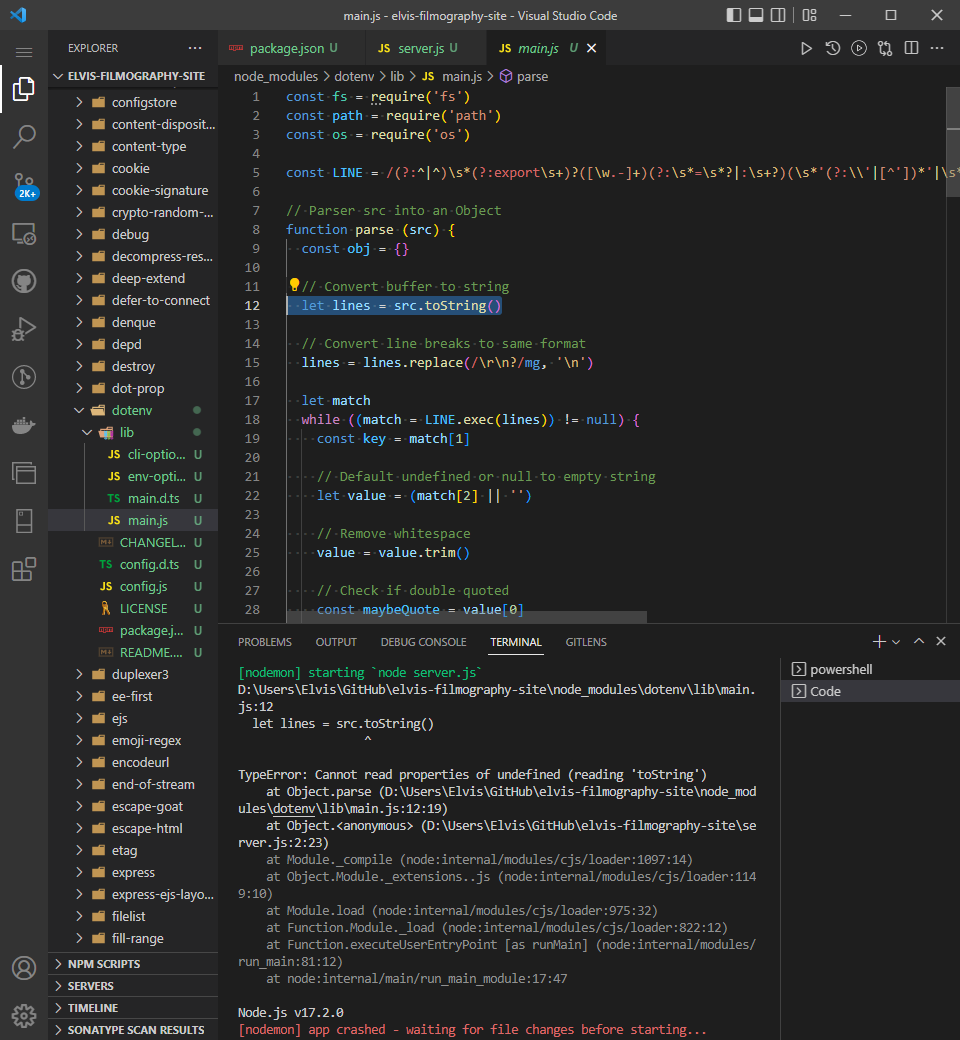Open the quick fix lightbulb on line 11
The width and height of the screenshot is (960, 1040).
296,286
